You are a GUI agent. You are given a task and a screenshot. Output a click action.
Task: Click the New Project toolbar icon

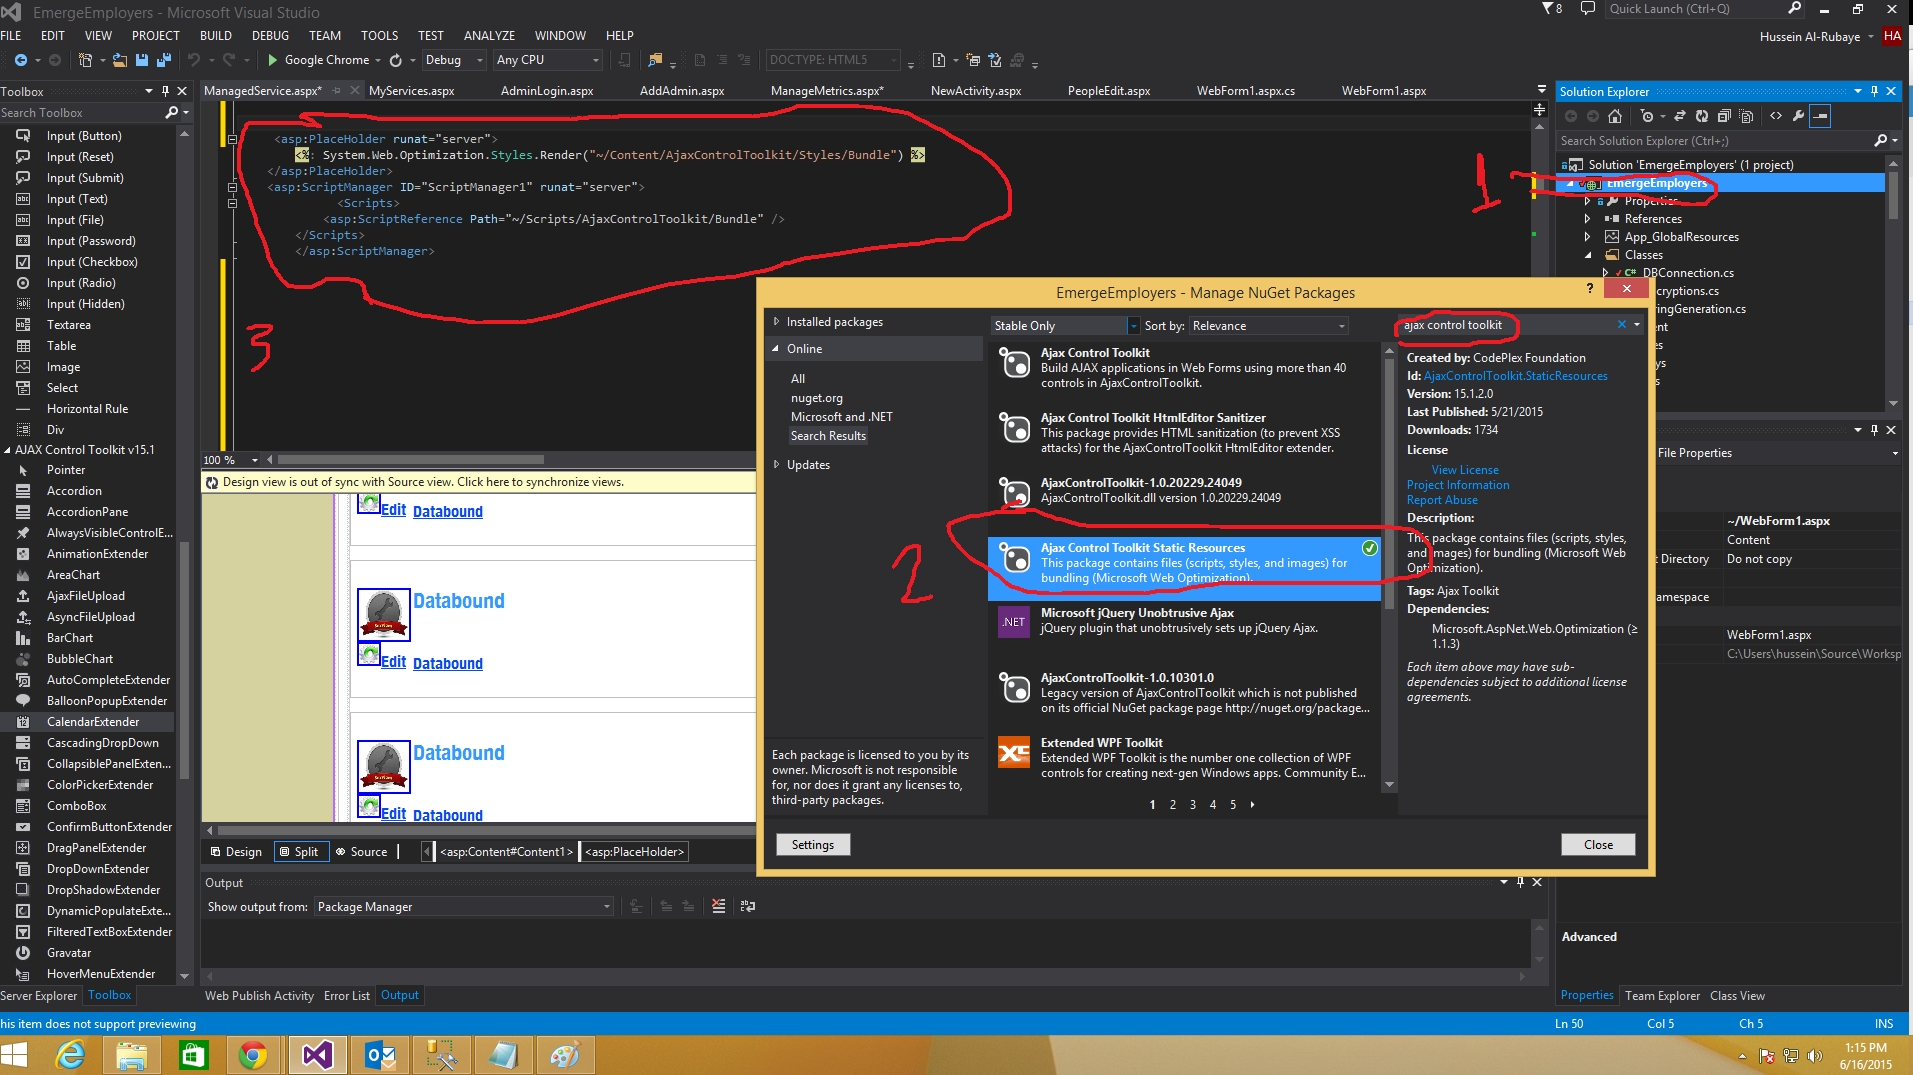click(x=85, y=60)
